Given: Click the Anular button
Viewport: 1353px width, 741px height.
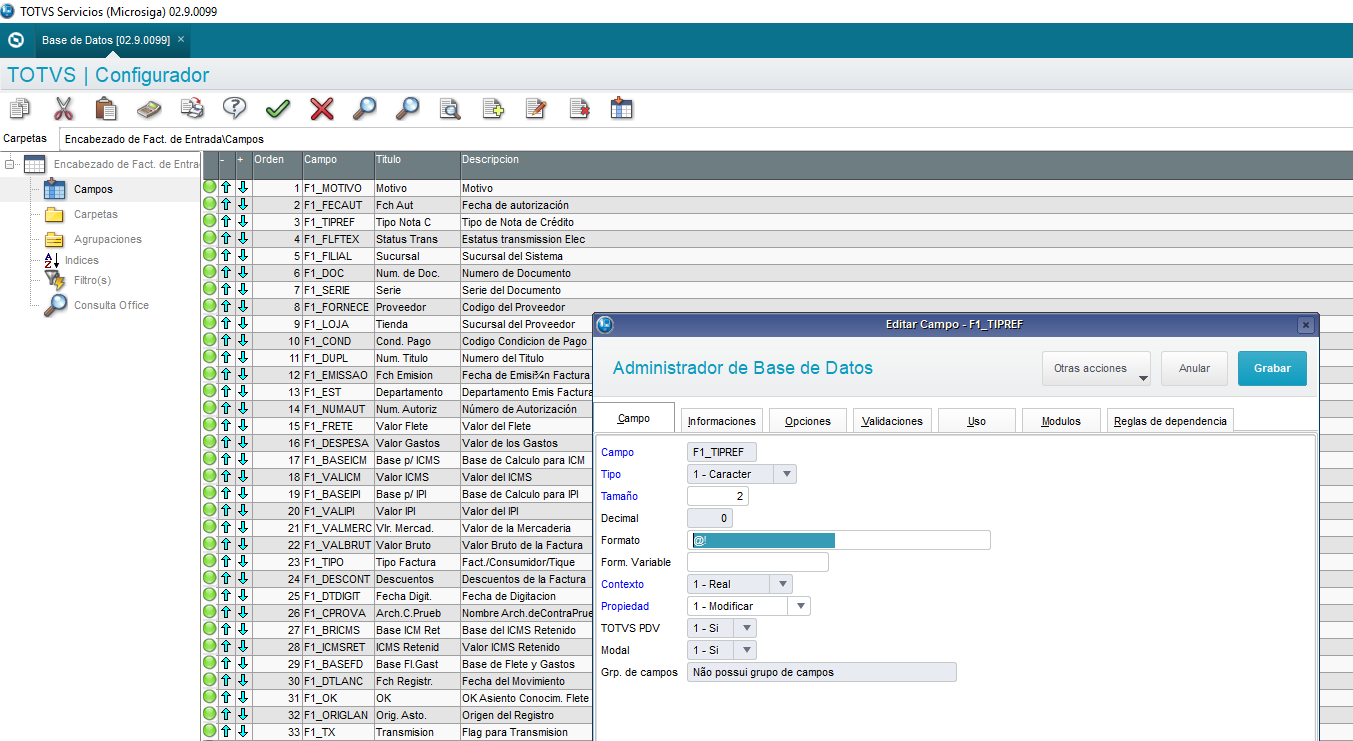Looking at the screenshot, I should pyautogui.click(x=1194, y=368).
